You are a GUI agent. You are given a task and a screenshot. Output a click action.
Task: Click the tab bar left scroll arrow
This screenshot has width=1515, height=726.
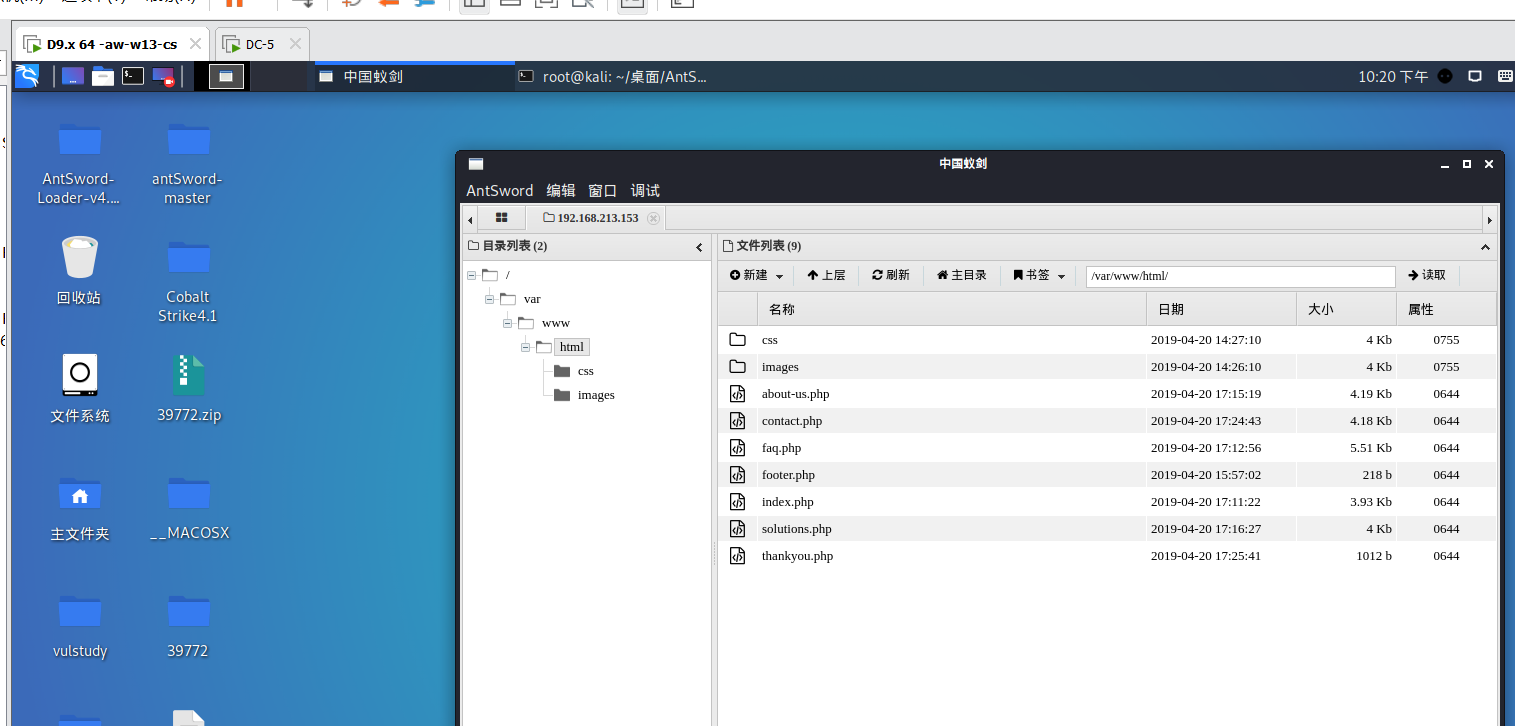(x=470, y=219)
